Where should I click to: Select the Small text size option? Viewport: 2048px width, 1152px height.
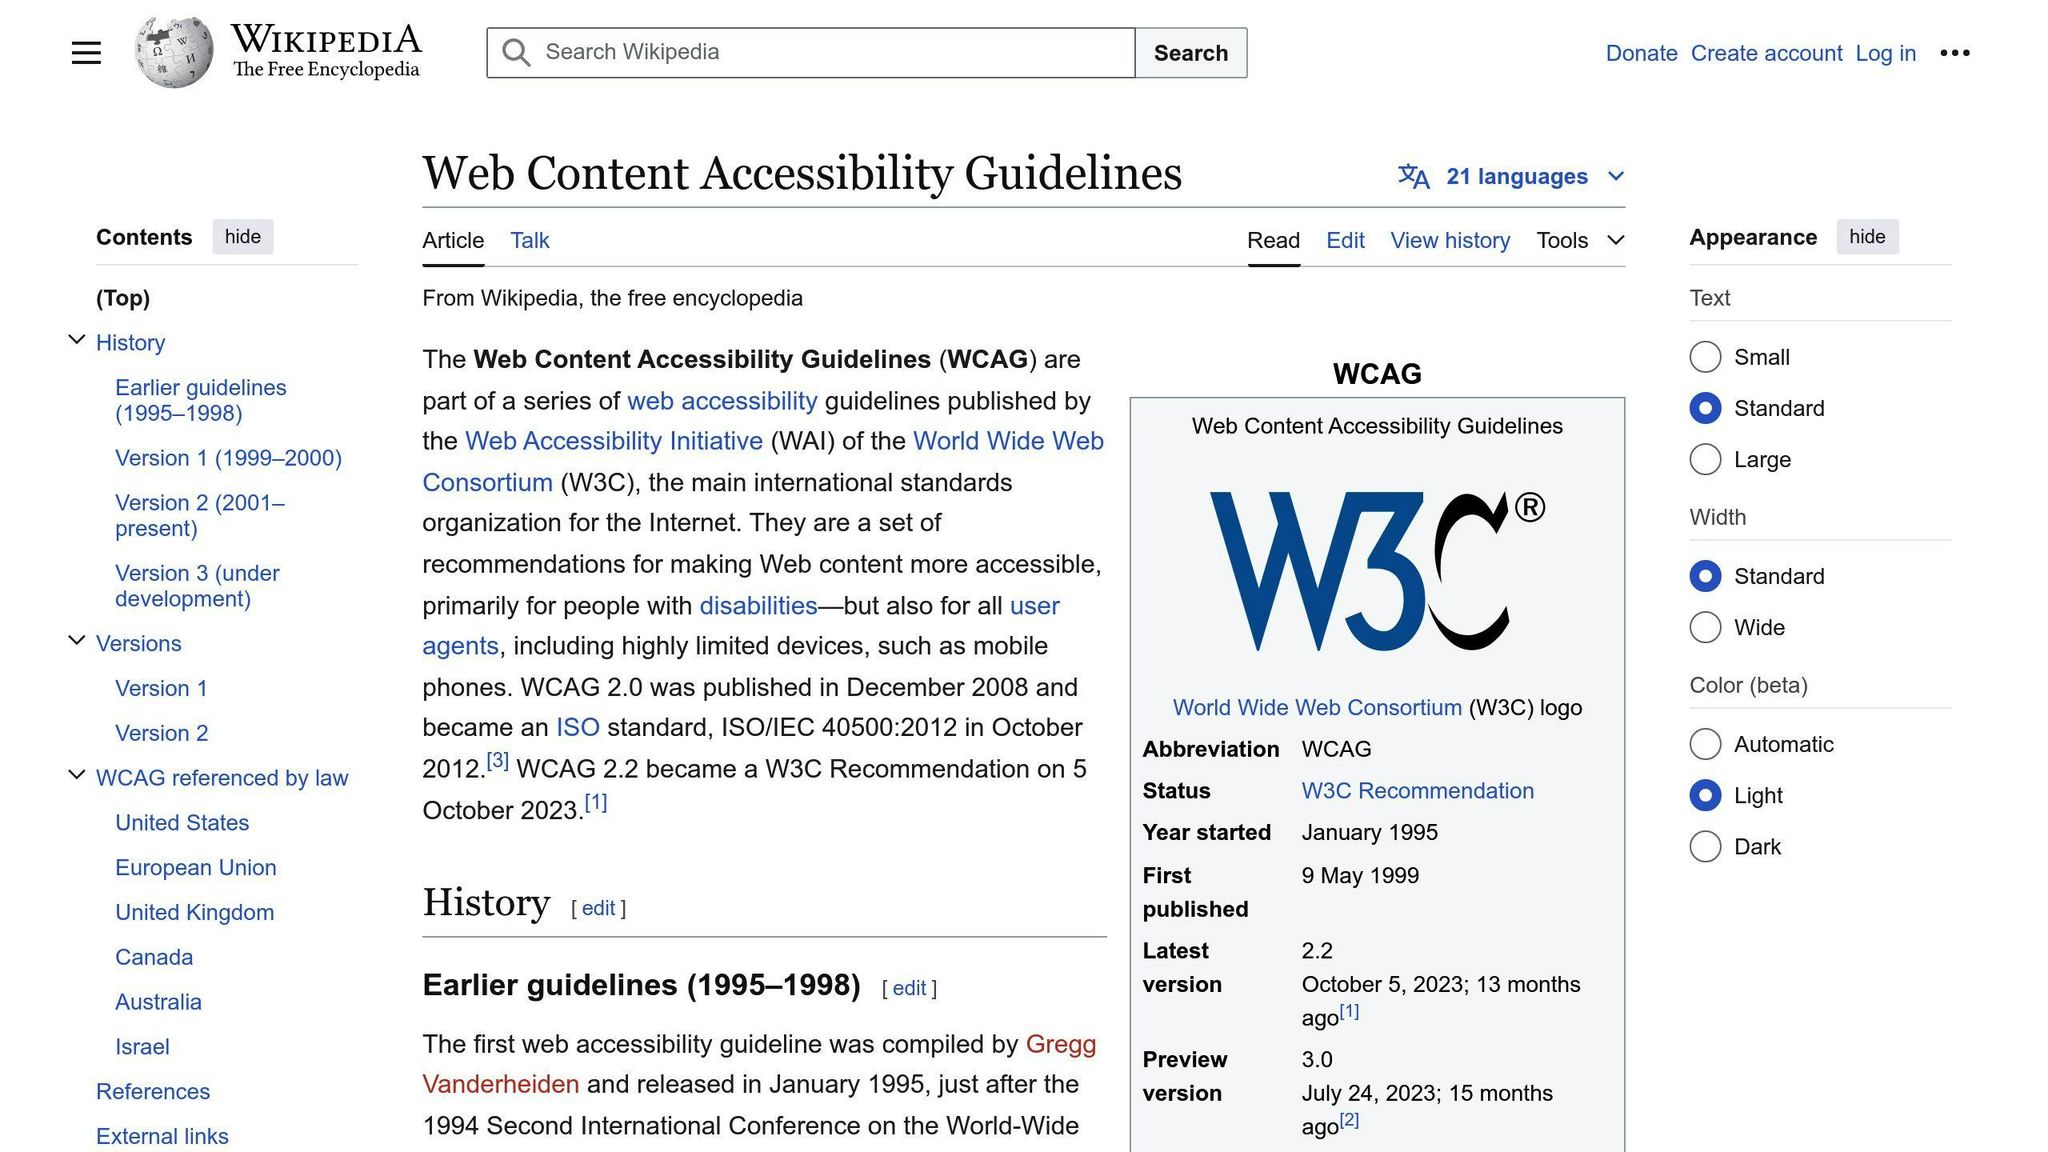(x=1705, y=357)
